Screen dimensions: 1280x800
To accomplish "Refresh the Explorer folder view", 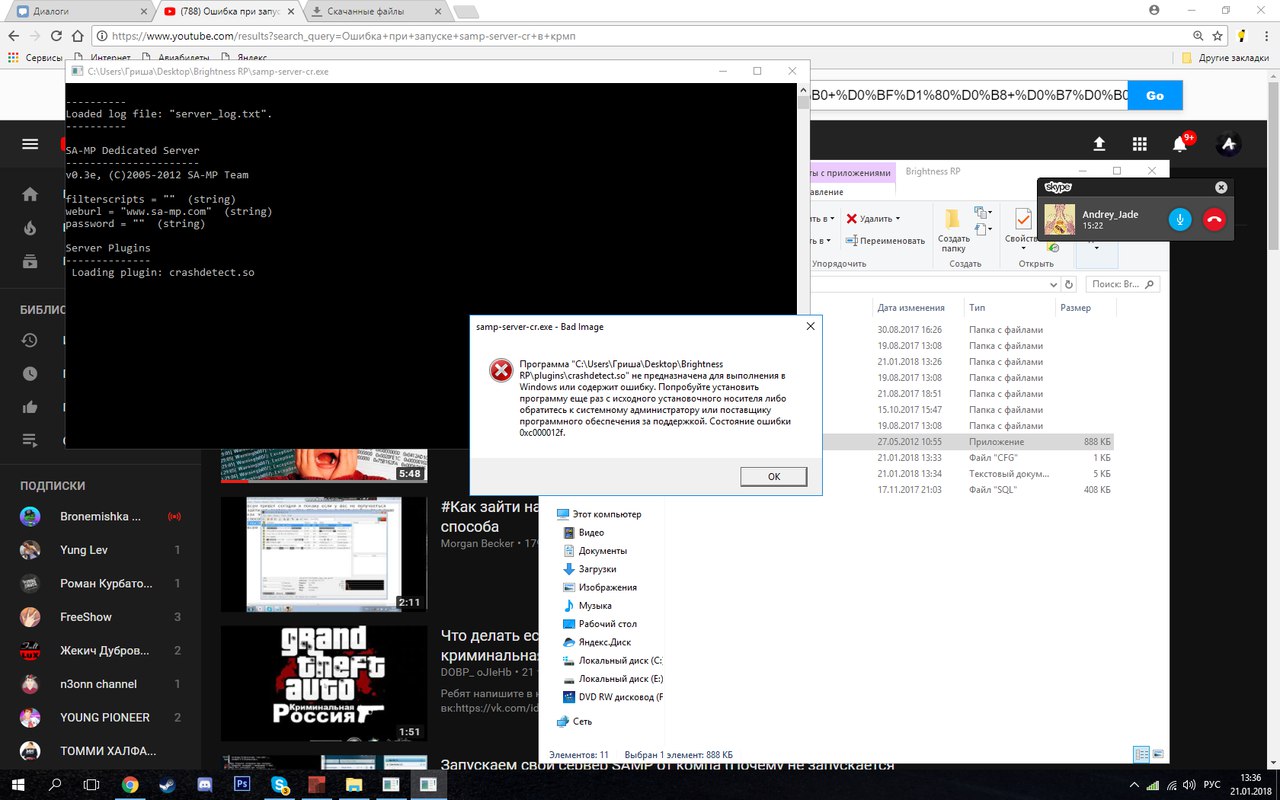I will [x=1071, y=284].
